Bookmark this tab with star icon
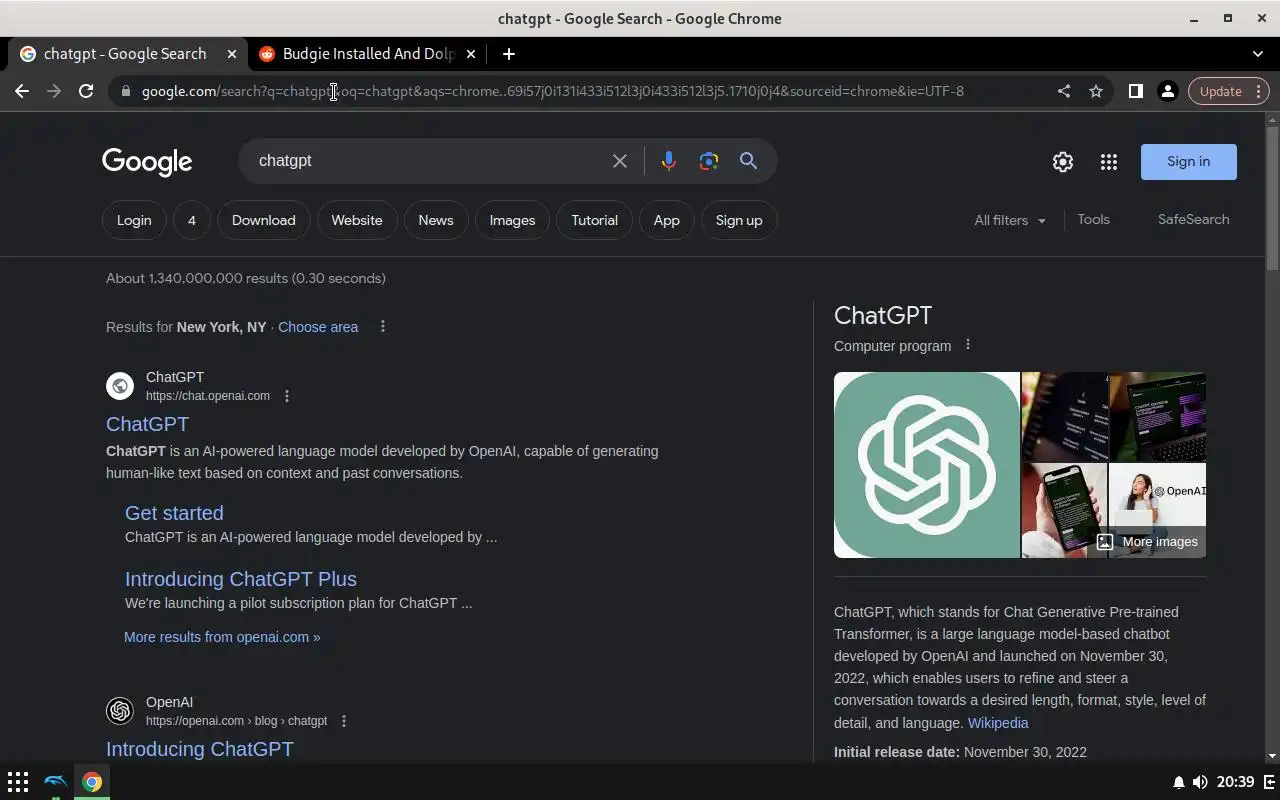Screen dimensions: 1280x800 [1096, 91]
